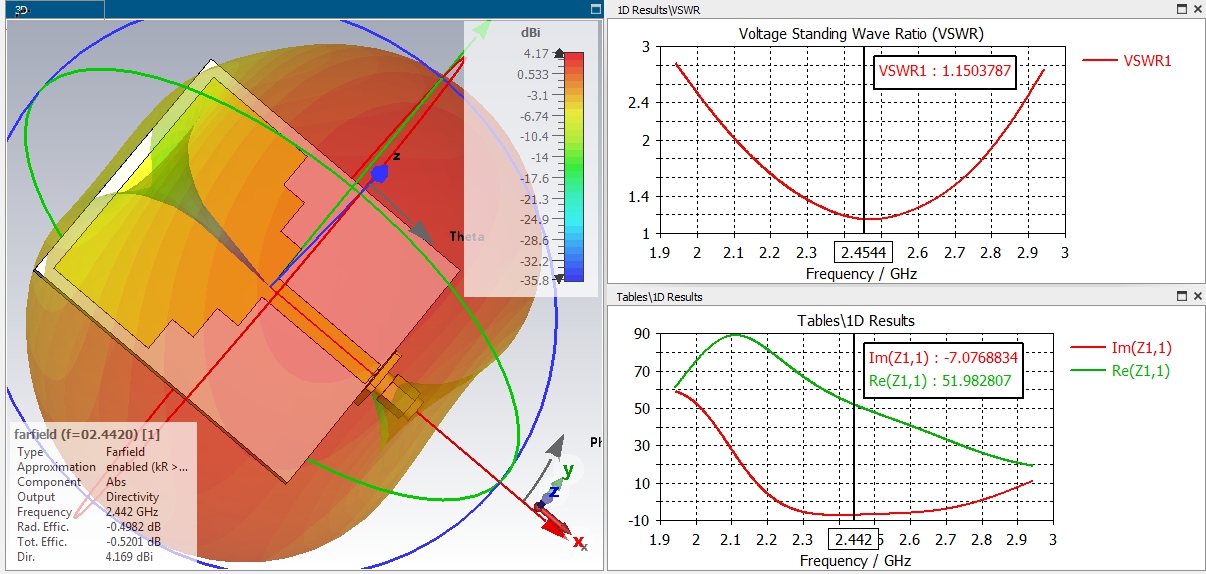Select the Re(Z1,1) legend entry

(x=1121, y=371)
